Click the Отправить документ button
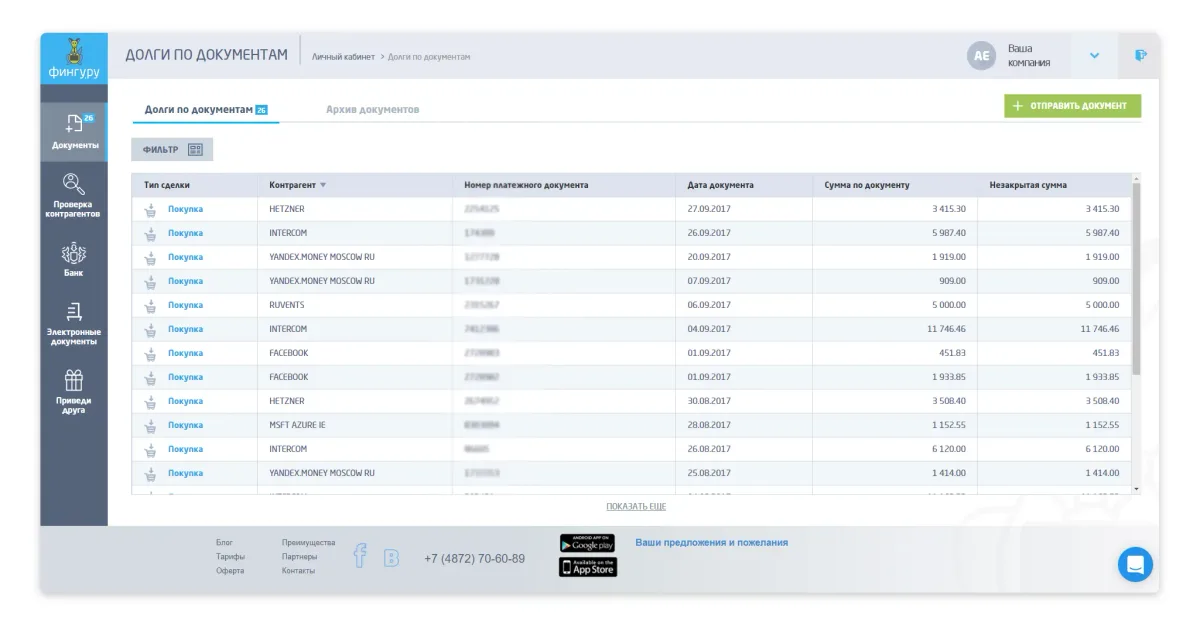1200x626 pixels. pos(1072,106)
